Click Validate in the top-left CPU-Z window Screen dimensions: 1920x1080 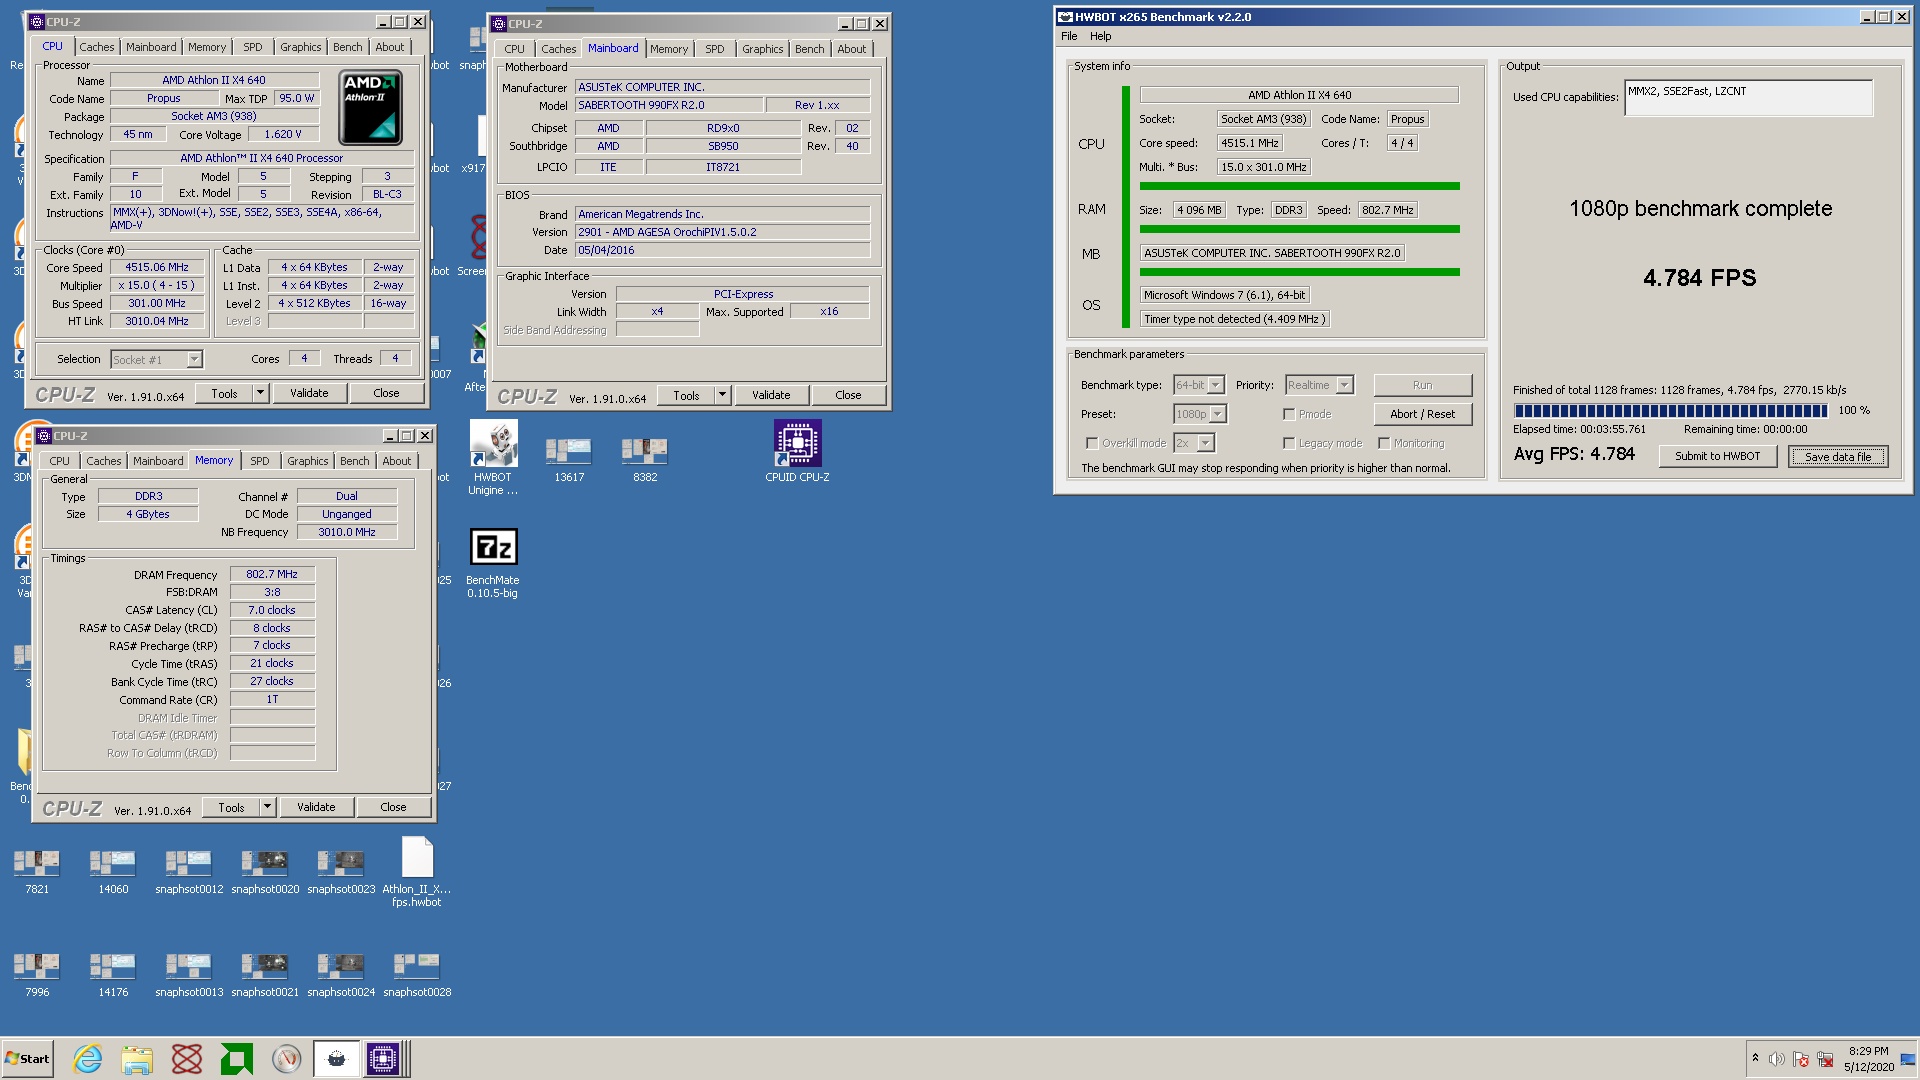(x=309, y=393)
